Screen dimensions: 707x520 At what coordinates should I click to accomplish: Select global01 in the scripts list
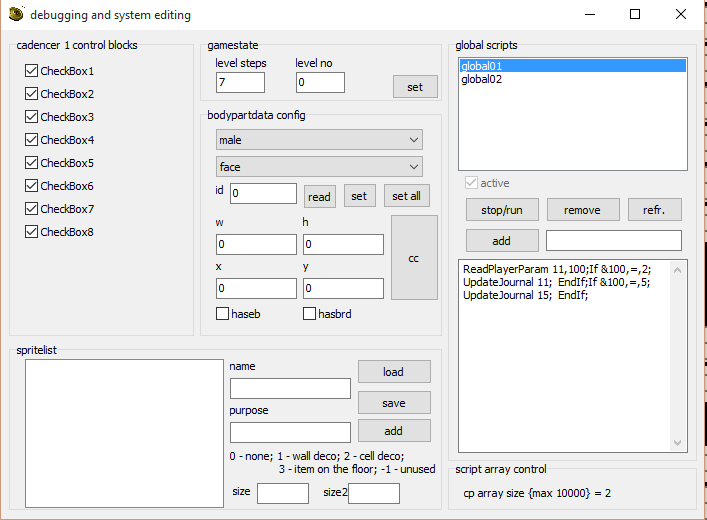[x=573, y=66]
